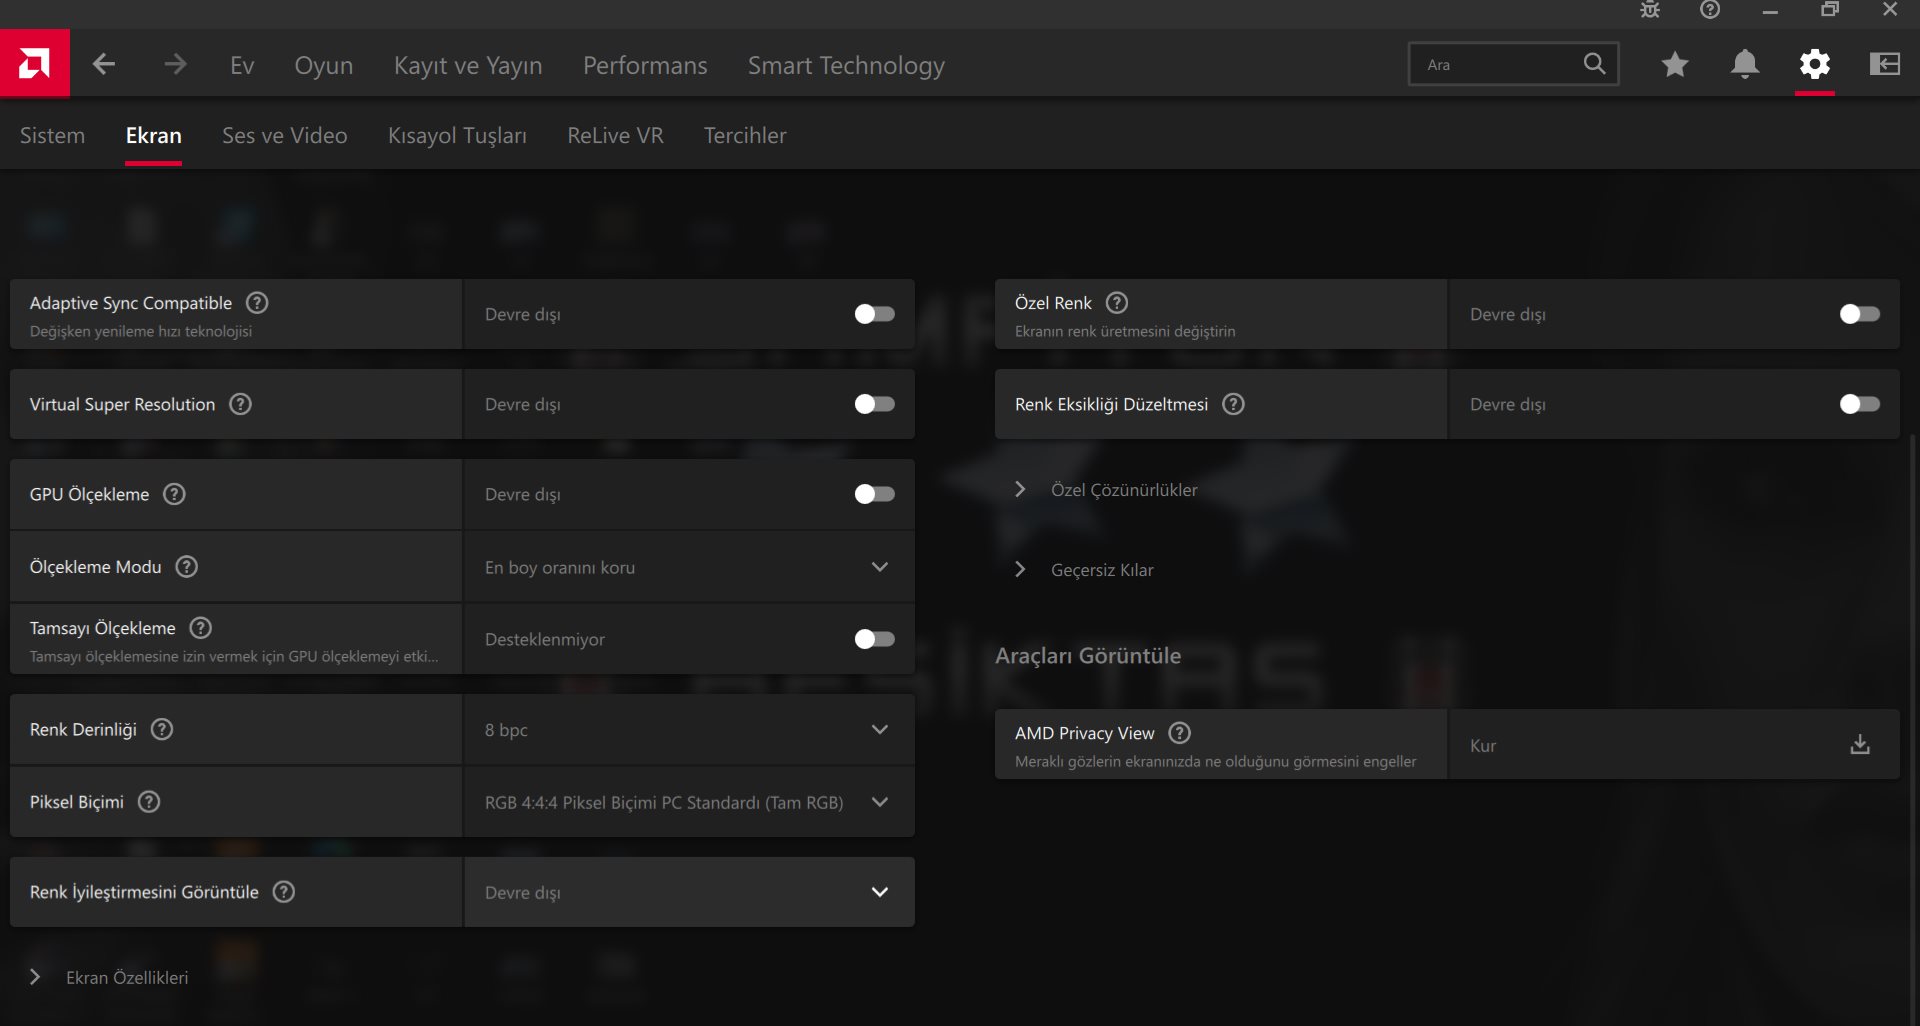The image size is (1920, 1026).
Task: Switch to Tercihler tab
Action: pos(745,136)
